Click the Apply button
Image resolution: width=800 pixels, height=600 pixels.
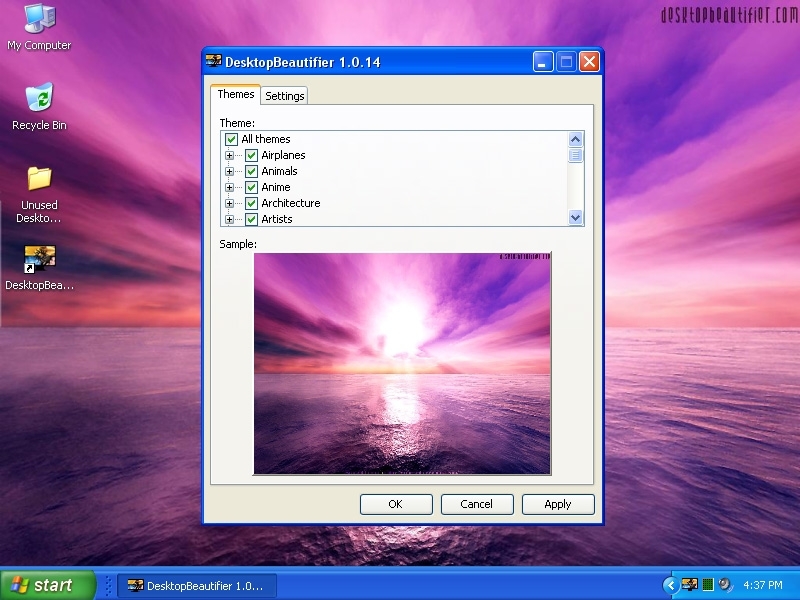558,504
